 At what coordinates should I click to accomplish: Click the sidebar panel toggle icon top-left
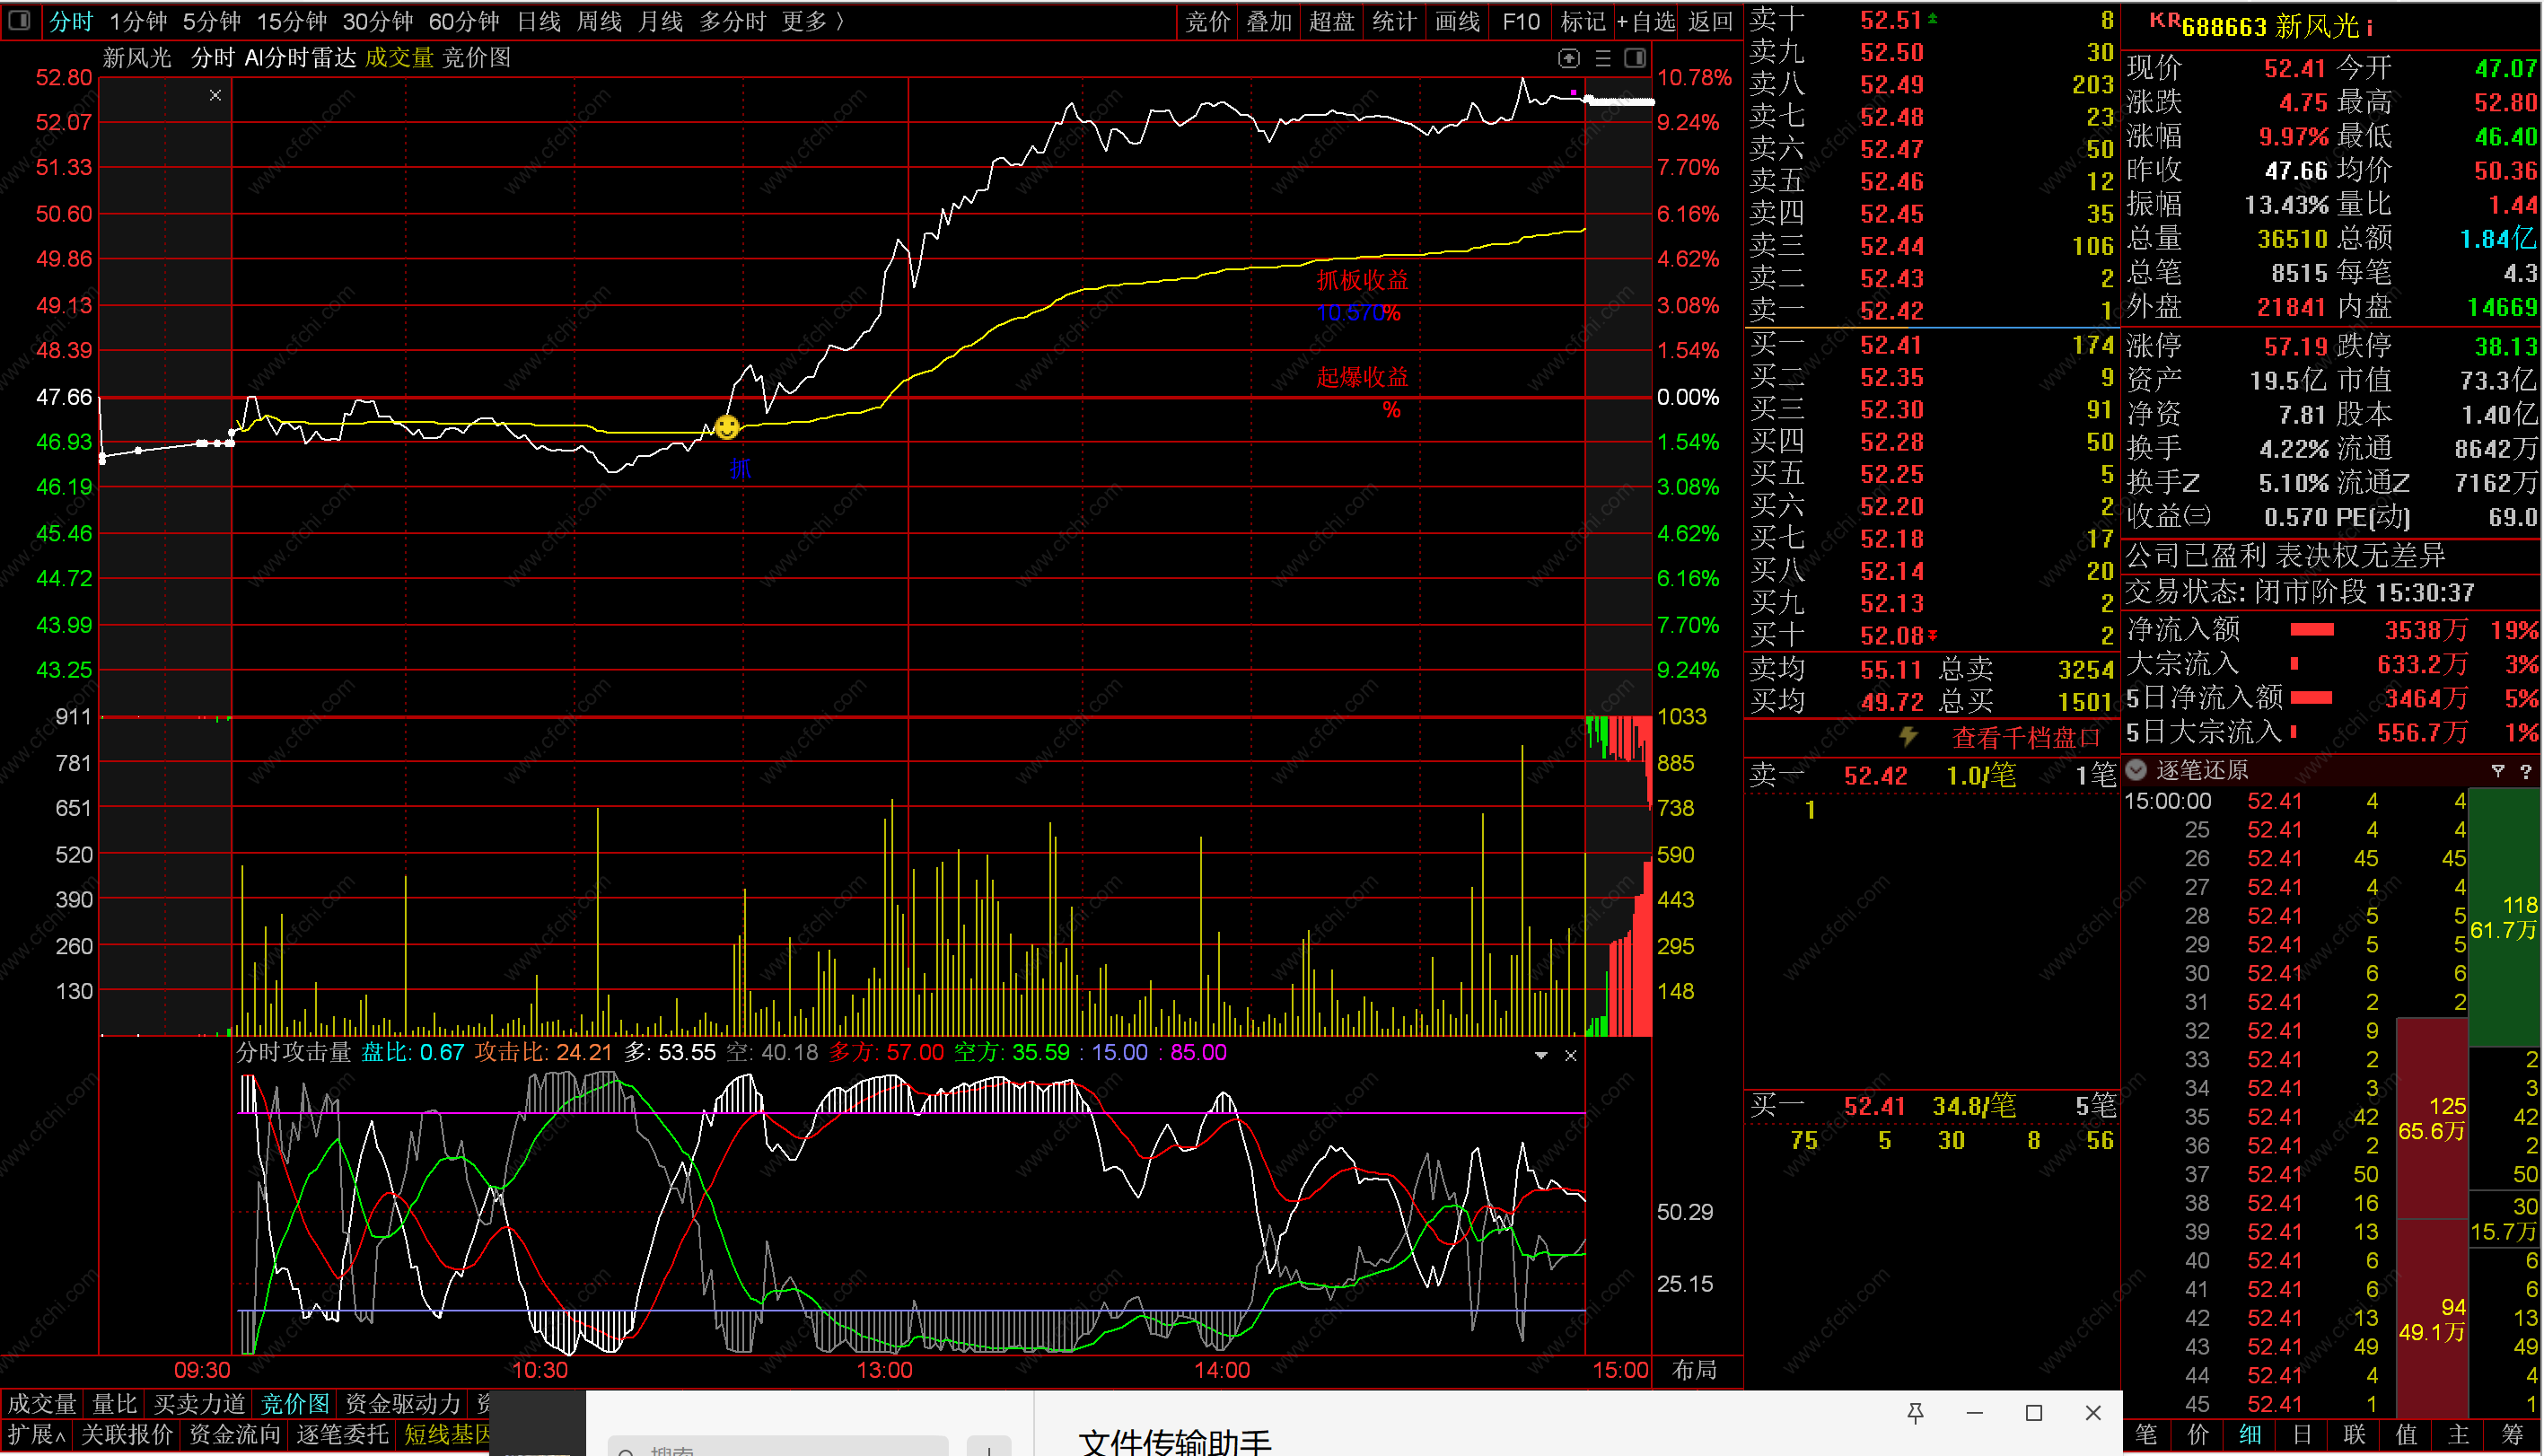(19, 20)
